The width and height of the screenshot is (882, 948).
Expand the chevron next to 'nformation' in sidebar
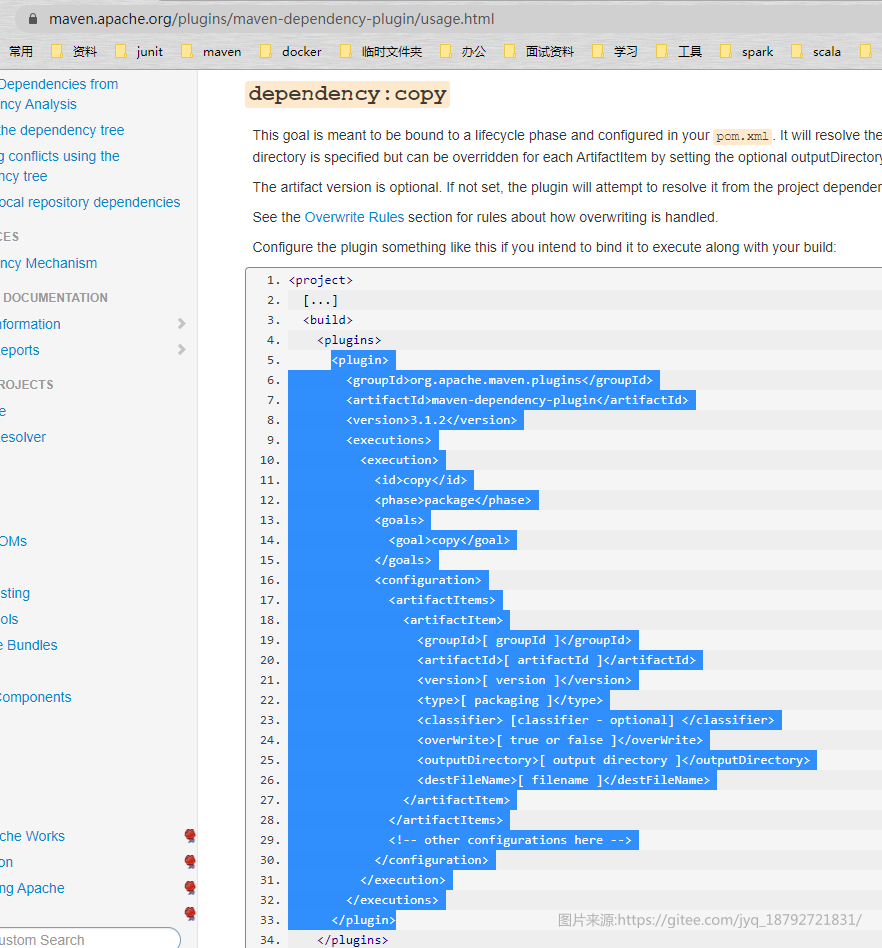tap(181, 324)
